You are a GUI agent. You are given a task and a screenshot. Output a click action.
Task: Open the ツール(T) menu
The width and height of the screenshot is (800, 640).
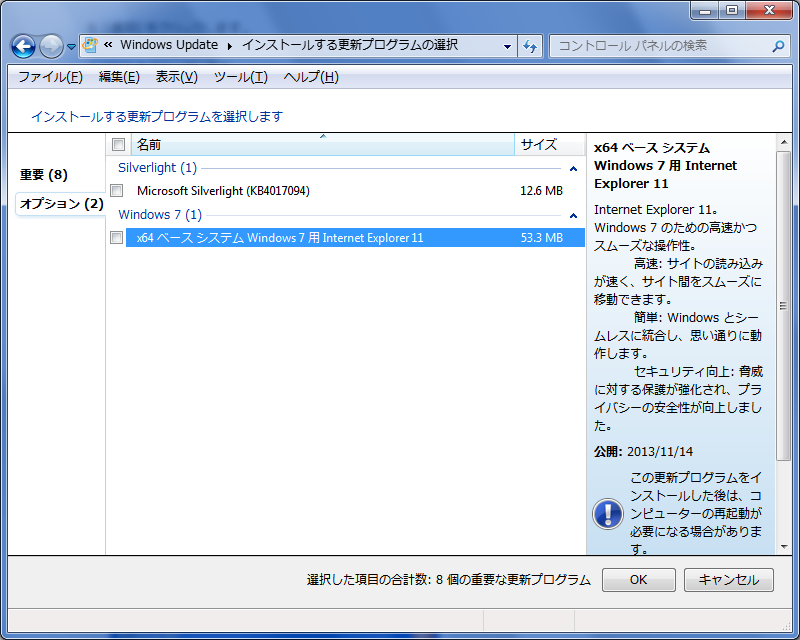point(240,77)
